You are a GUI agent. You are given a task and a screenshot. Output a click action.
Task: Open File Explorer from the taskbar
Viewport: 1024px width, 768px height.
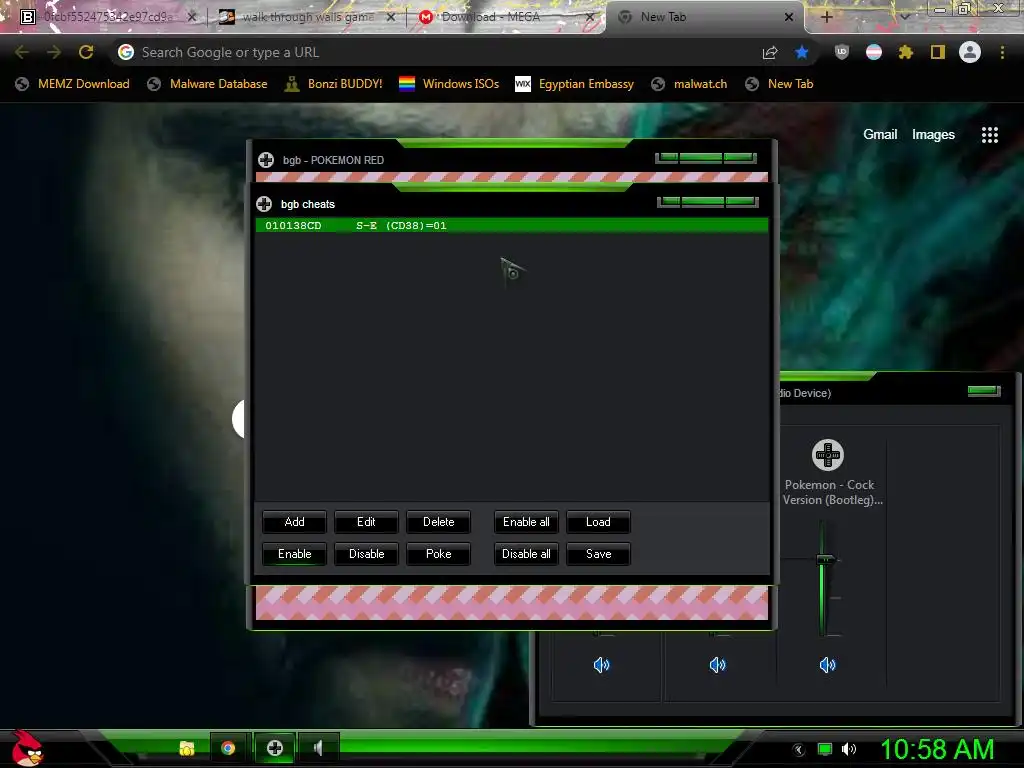pos(187,748)
